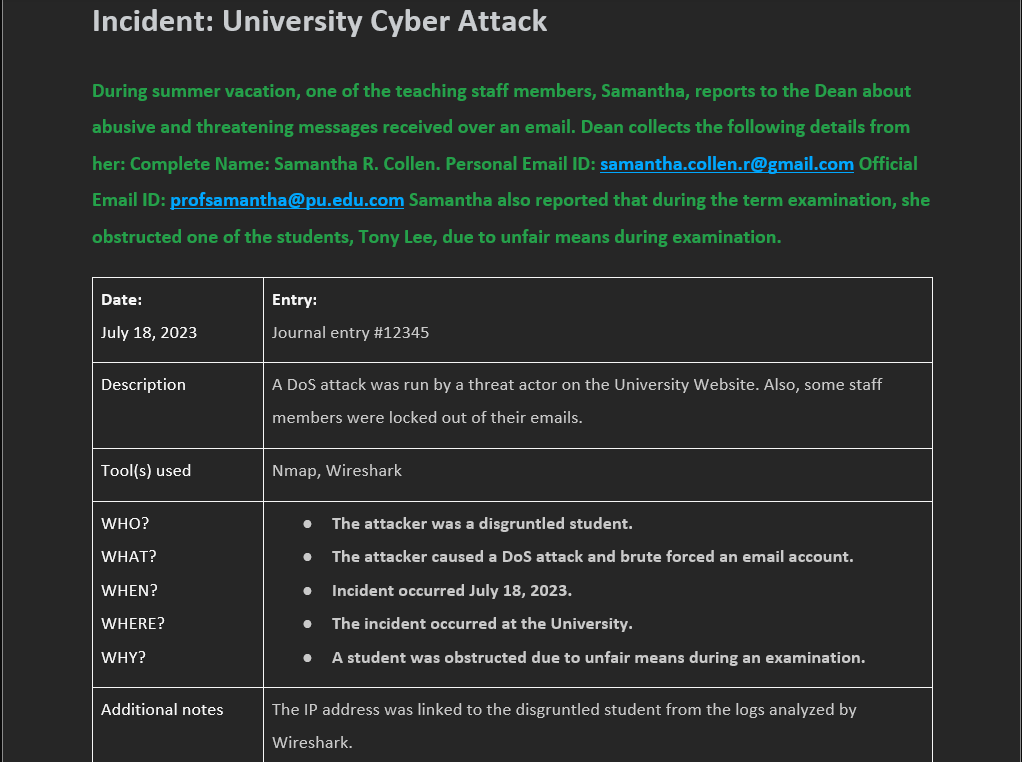Click the "WHY?" label
Viewport: 1022px width, 762px height.
[x=123, y=658]
